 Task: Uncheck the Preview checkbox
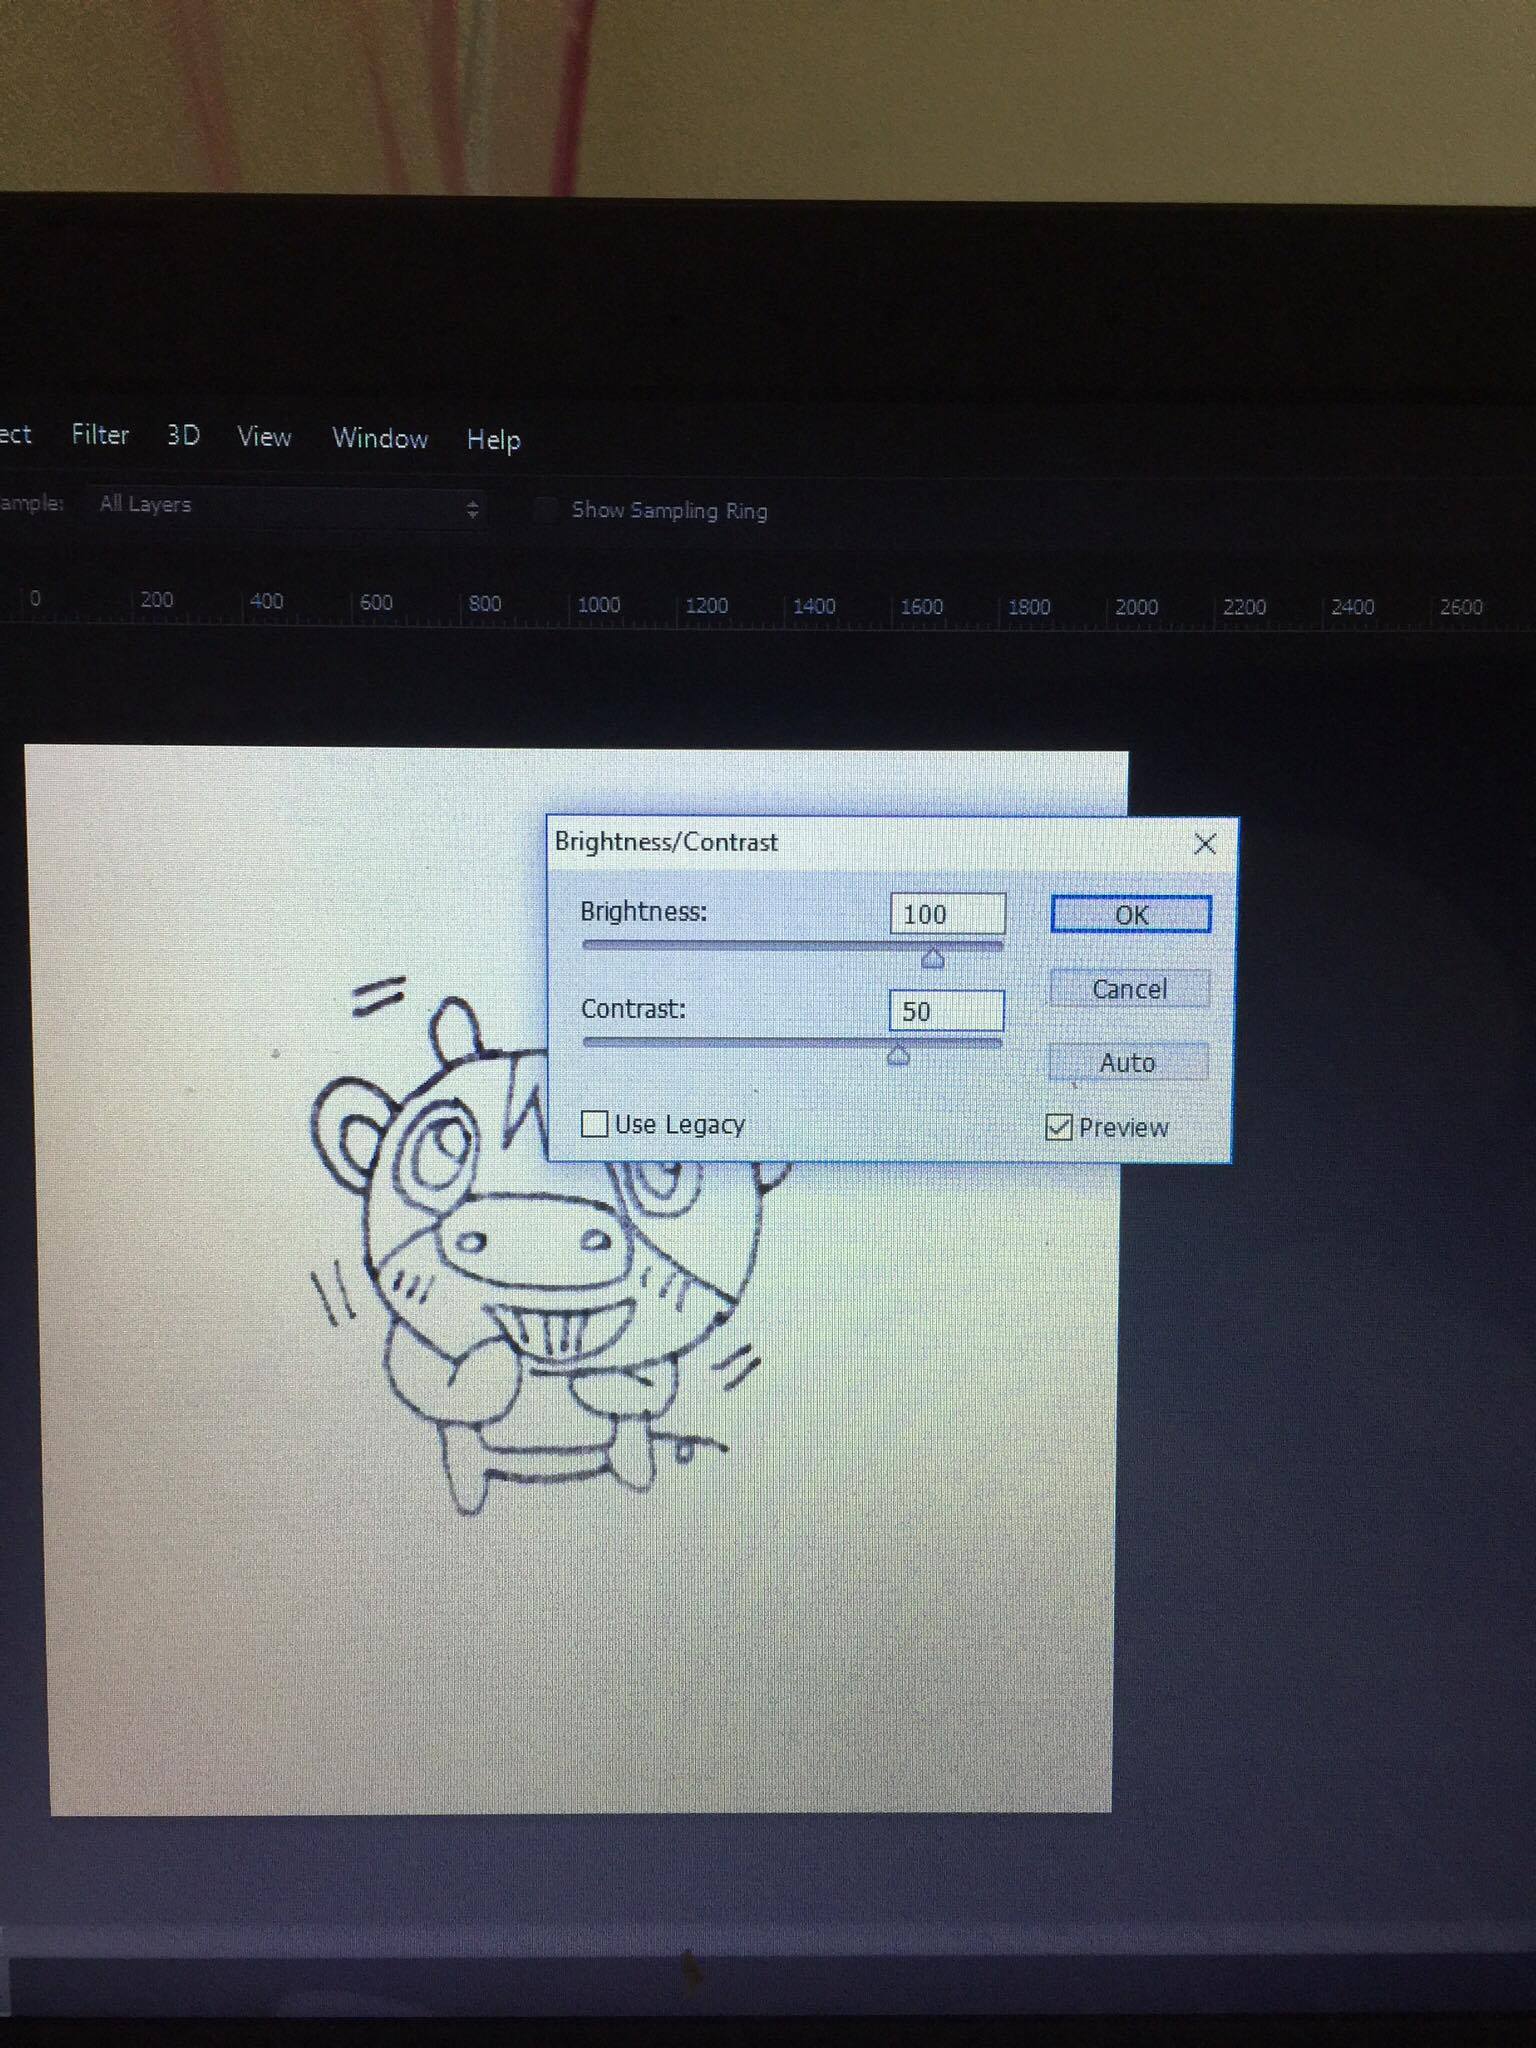[x=1058, y=1128]
